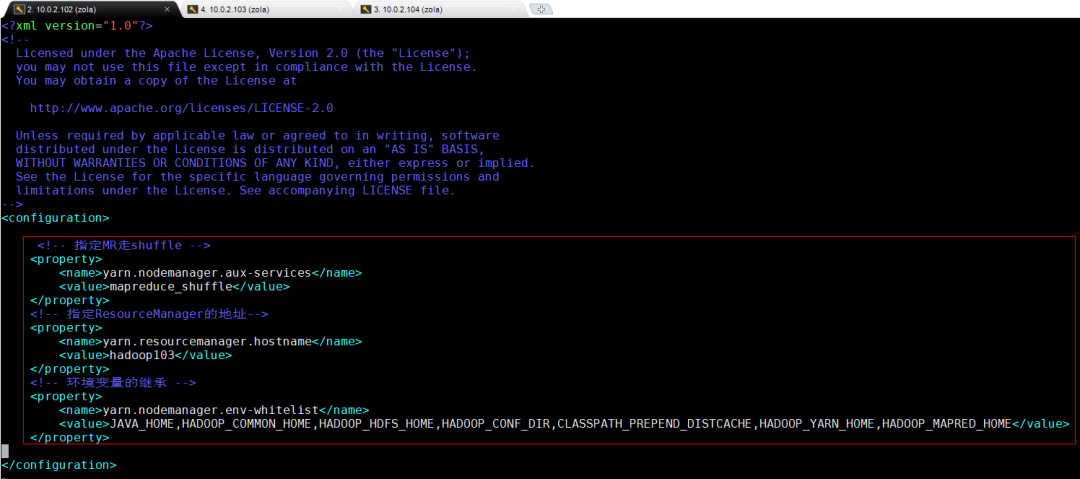Open a new session tab with the plus button
The image size is (1080, 479).
coord(541,9)
